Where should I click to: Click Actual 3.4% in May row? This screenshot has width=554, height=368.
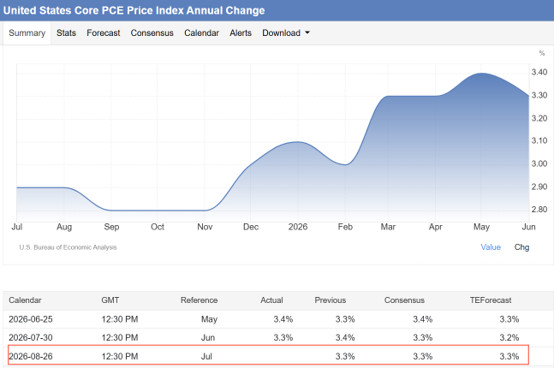283,319
